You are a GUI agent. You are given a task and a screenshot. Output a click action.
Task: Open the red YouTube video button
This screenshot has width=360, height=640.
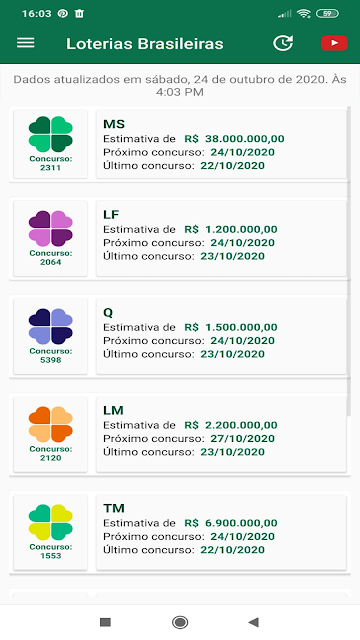click(334, 43)
